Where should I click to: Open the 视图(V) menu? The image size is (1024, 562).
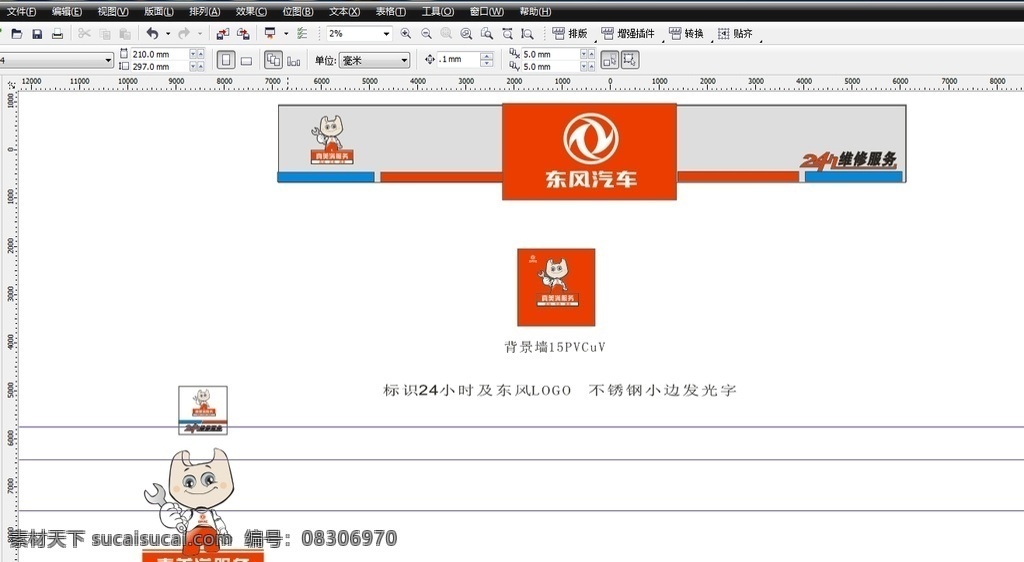pyautogui.click(x=113, y=12)
